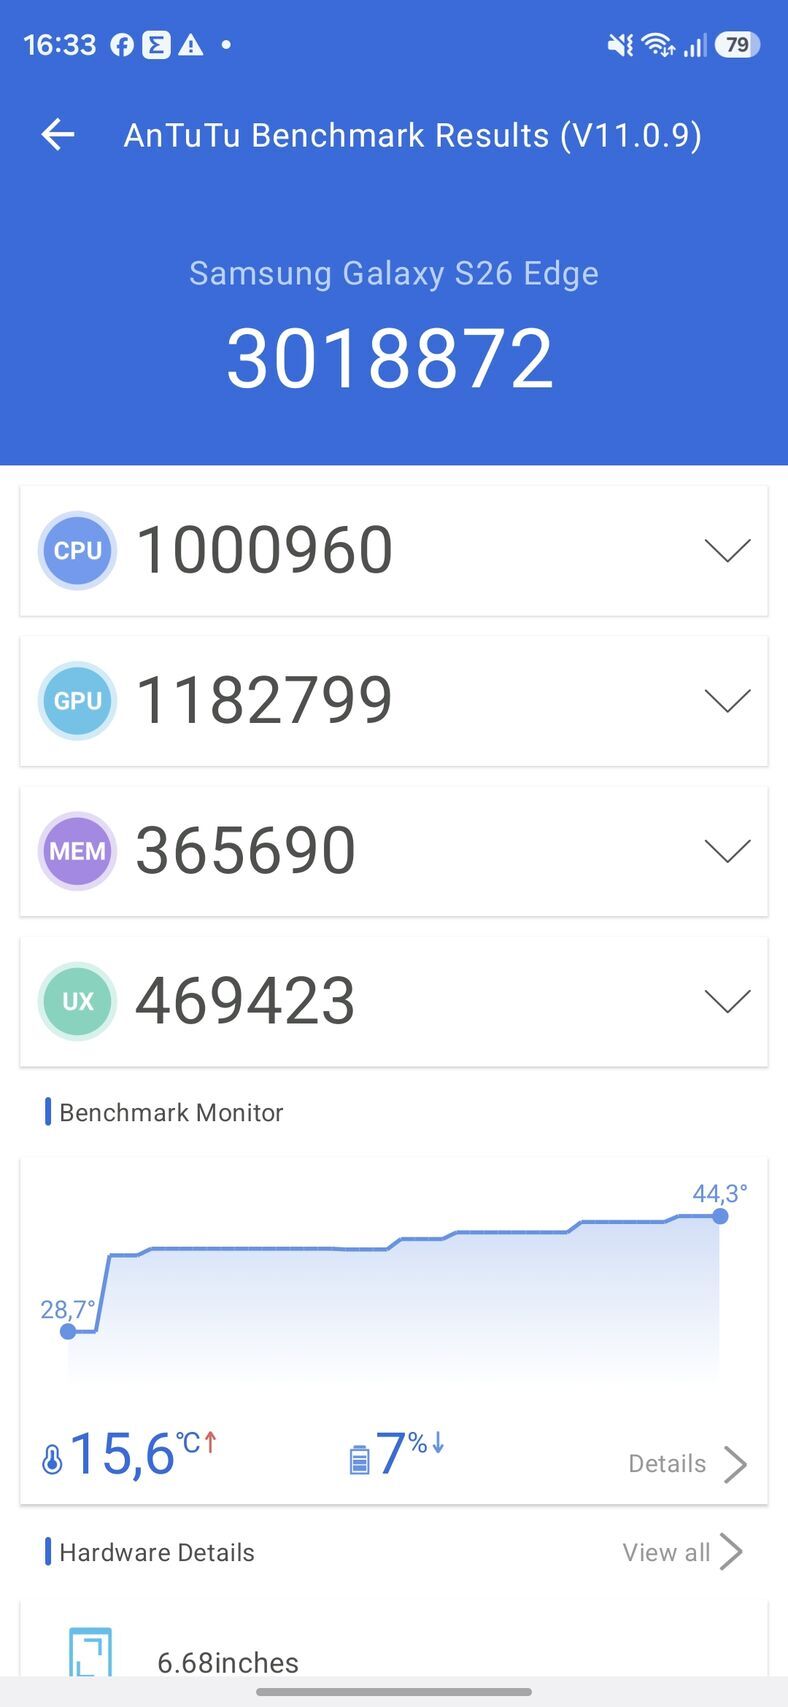Tap the thermometer temperature icon
This screenshot has height=1707, width=788.
52,1460
